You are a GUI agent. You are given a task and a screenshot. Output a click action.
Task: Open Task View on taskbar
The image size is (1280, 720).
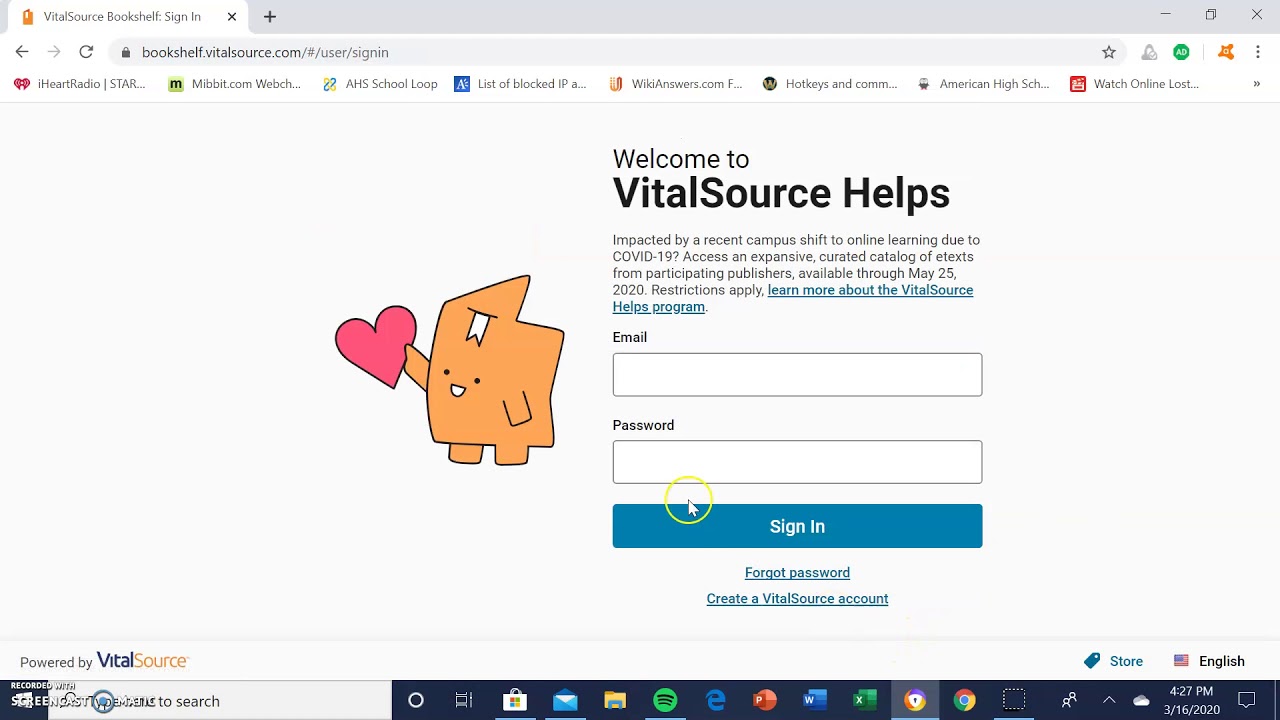464,701
